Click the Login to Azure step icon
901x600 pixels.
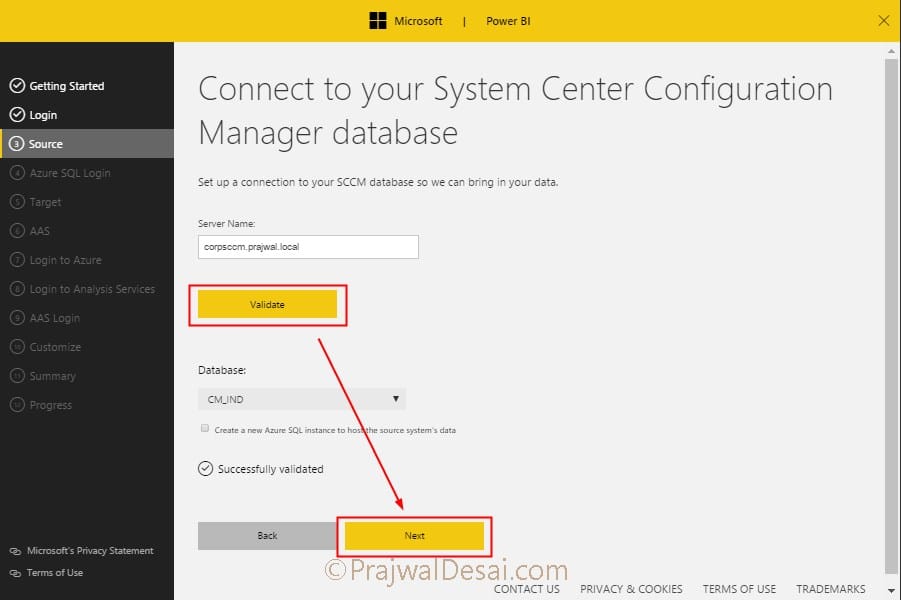pos(17,260)
